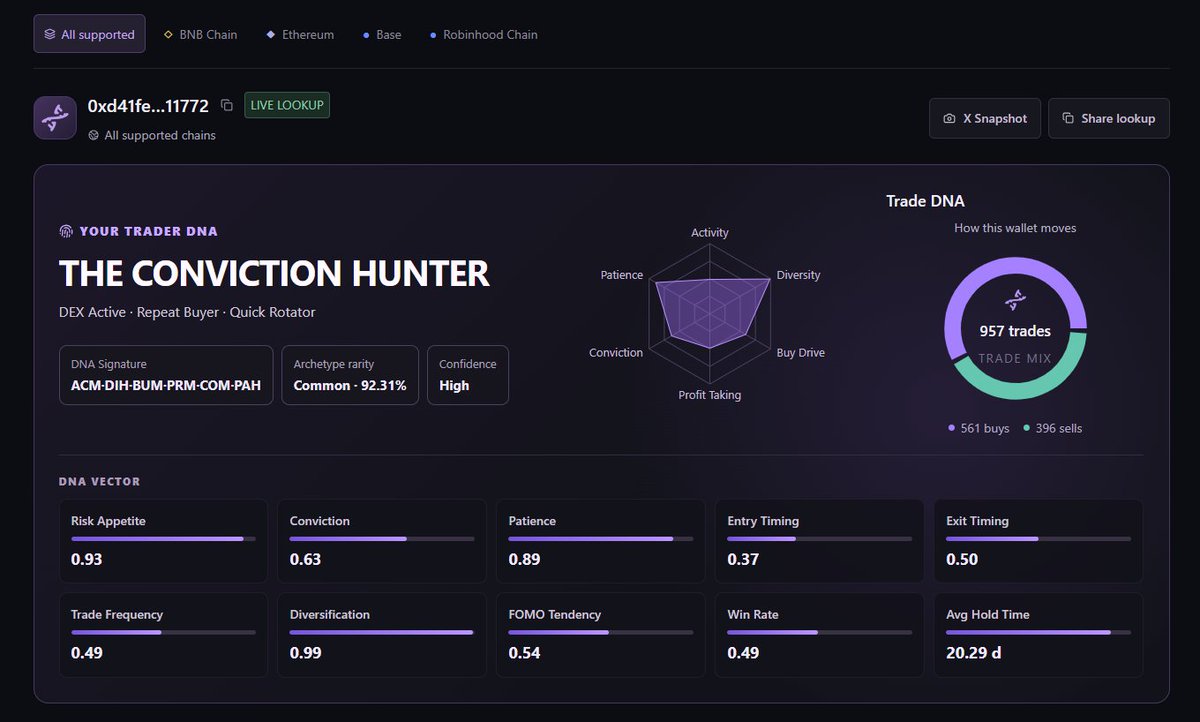
Task: Click the Entry Timing progress bar
Action: (x=819, y=539)
